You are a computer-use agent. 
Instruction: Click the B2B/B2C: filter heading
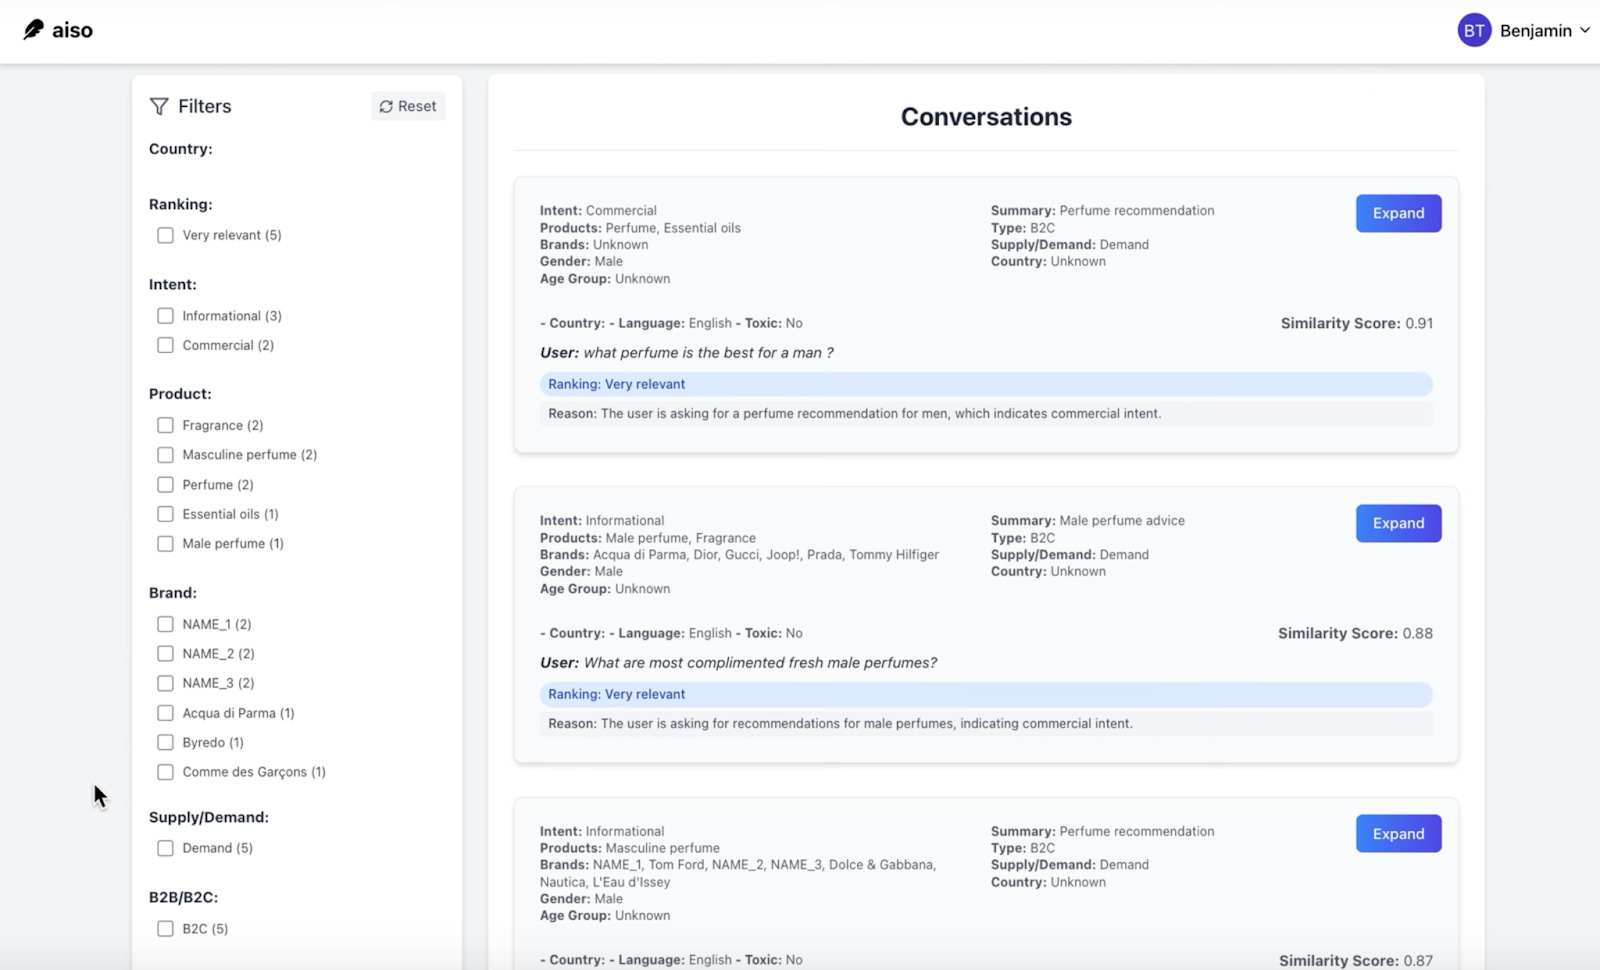[x=183, y=897]
